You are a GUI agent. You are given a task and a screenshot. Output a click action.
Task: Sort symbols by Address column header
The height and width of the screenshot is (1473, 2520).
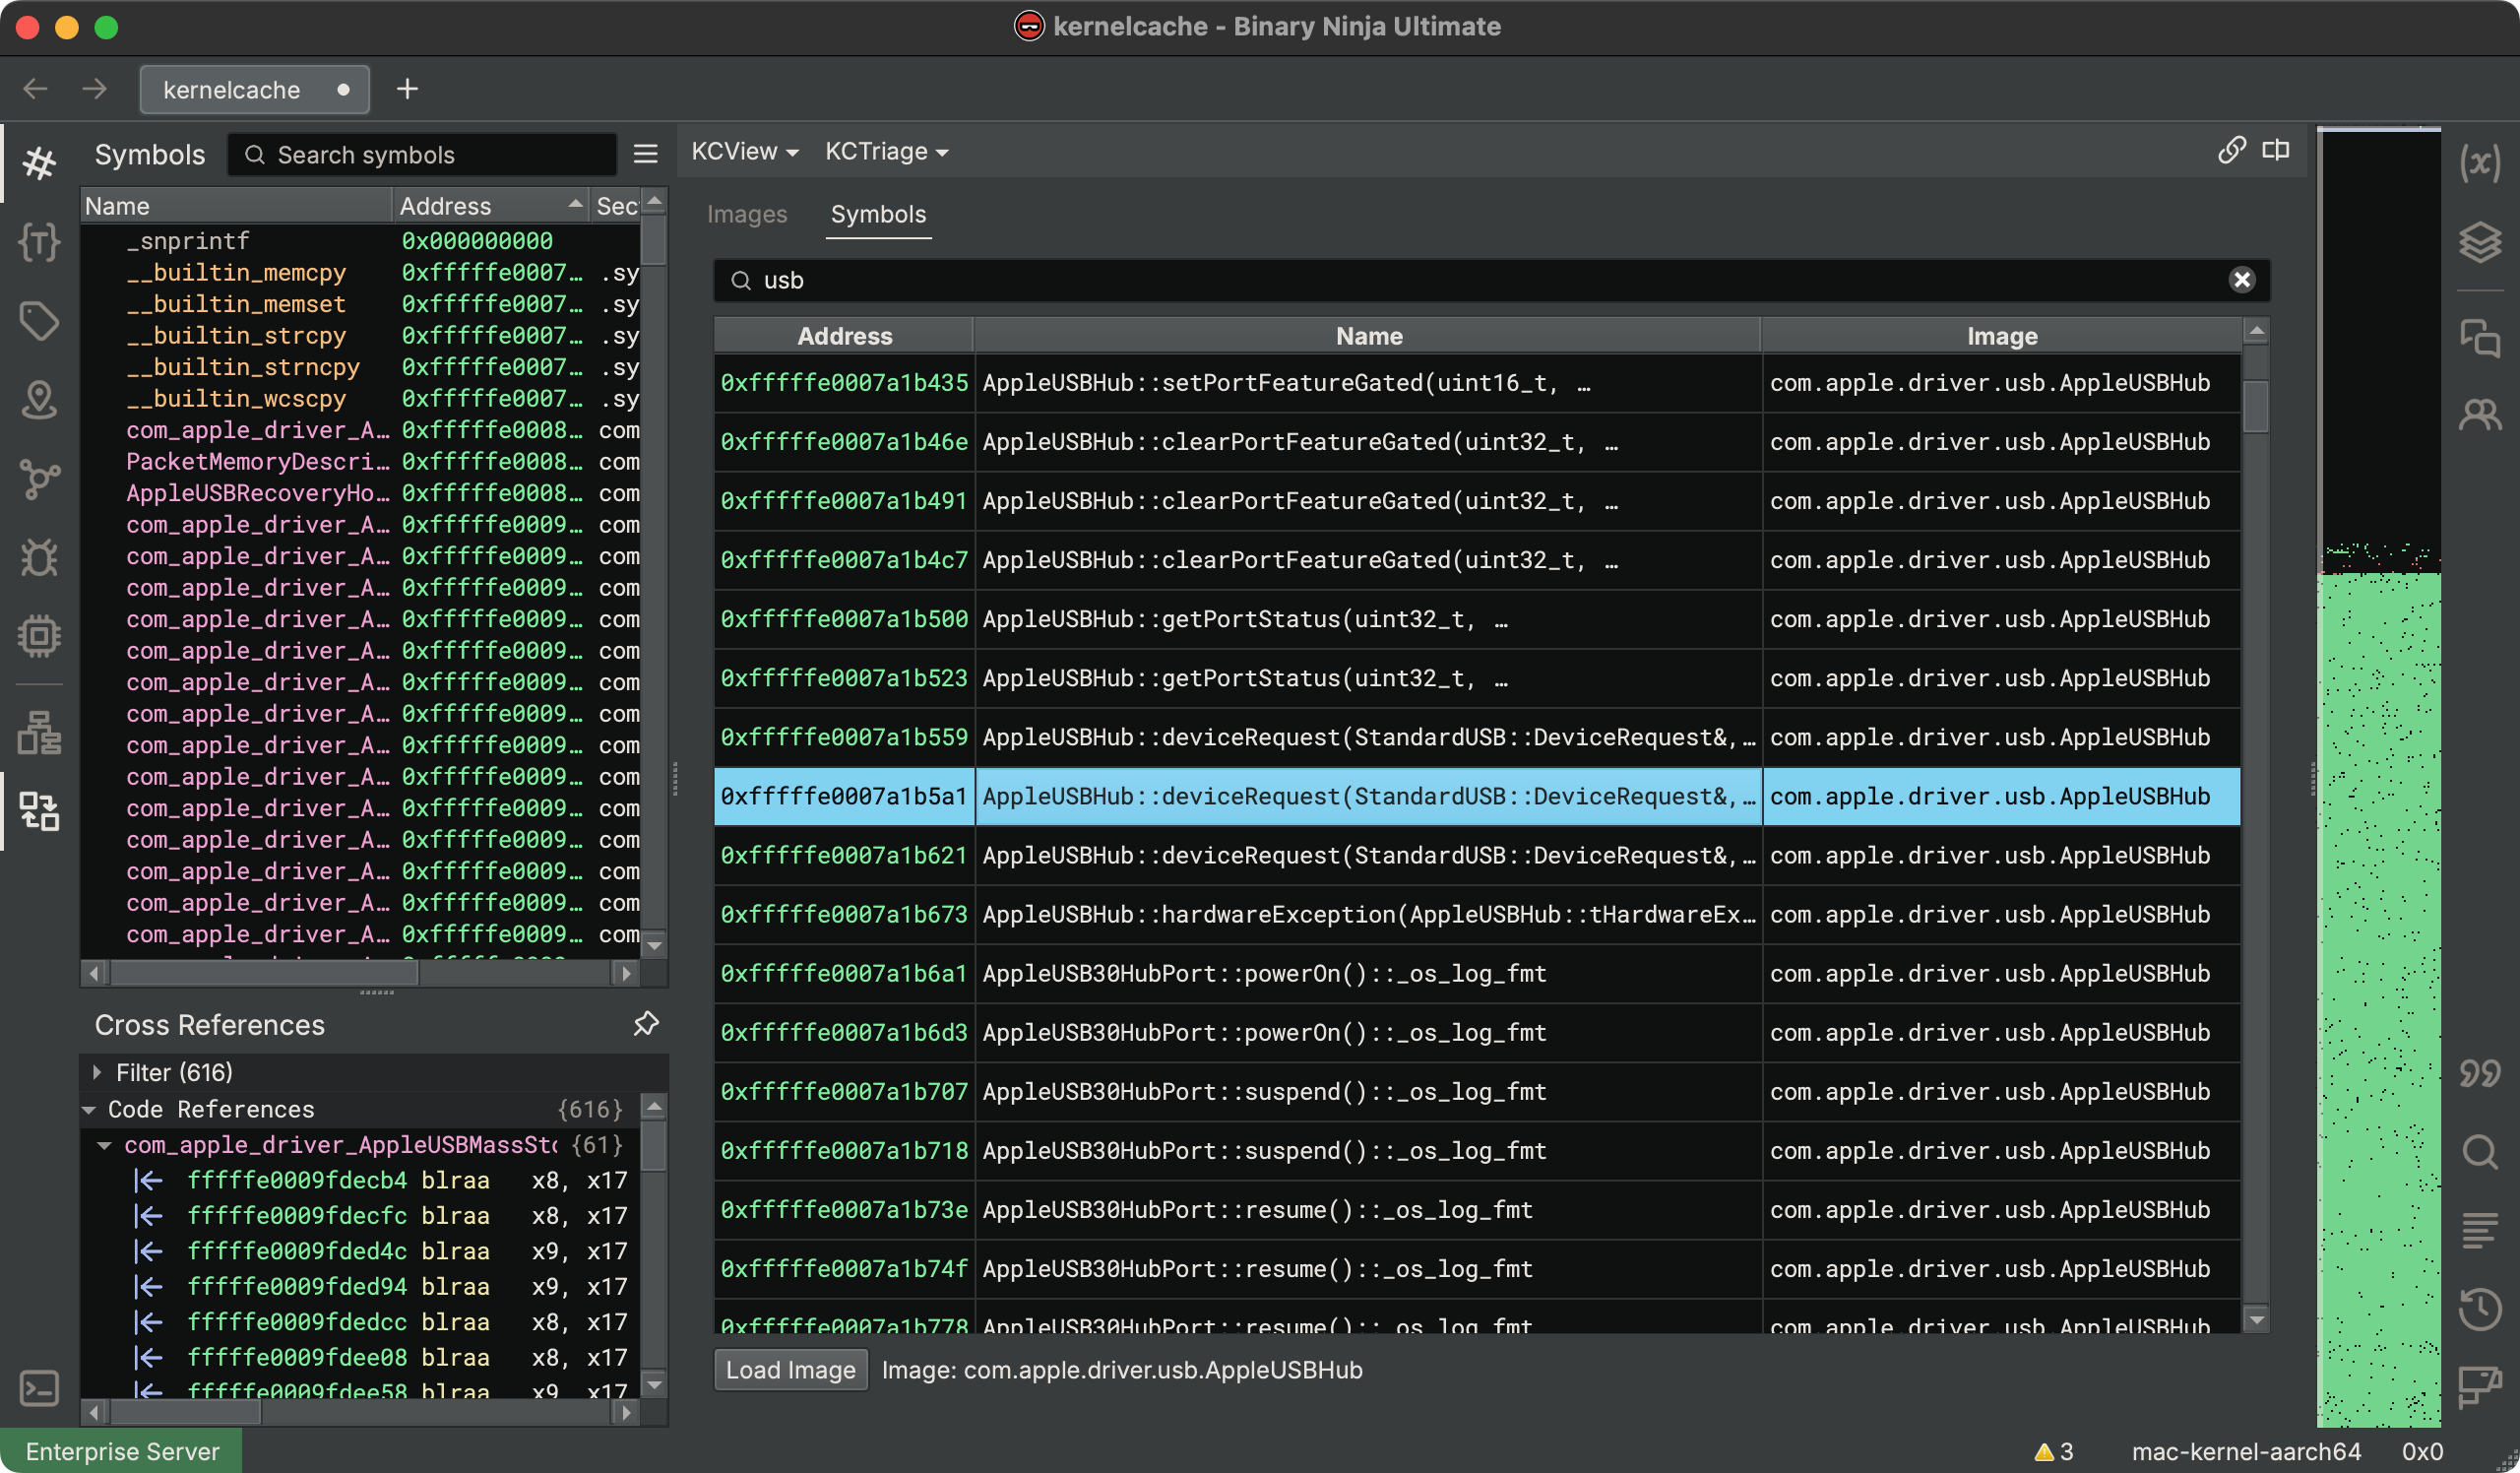(x=490, y=206)
